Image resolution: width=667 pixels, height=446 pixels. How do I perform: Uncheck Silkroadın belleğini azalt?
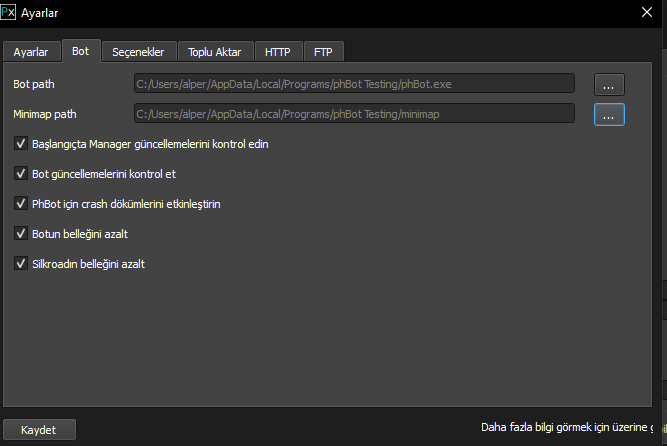[x=22, y=264]
